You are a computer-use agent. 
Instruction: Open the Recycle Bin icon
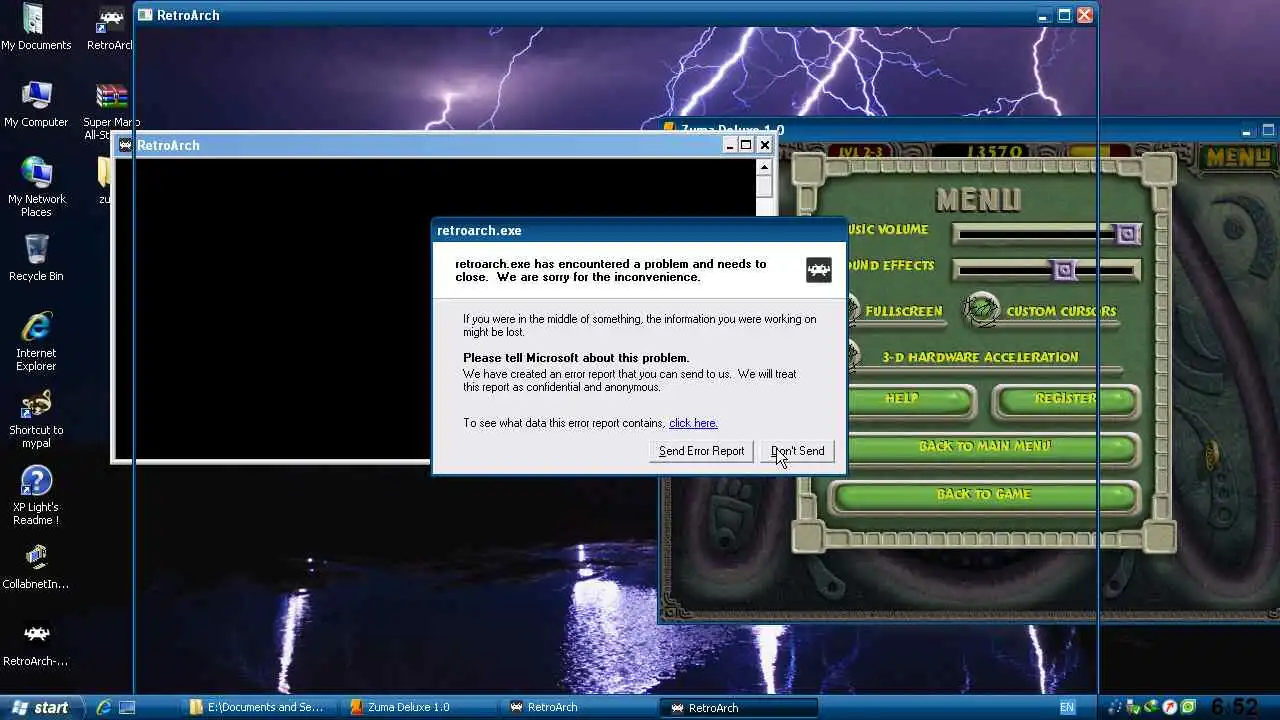click(36, 257)
